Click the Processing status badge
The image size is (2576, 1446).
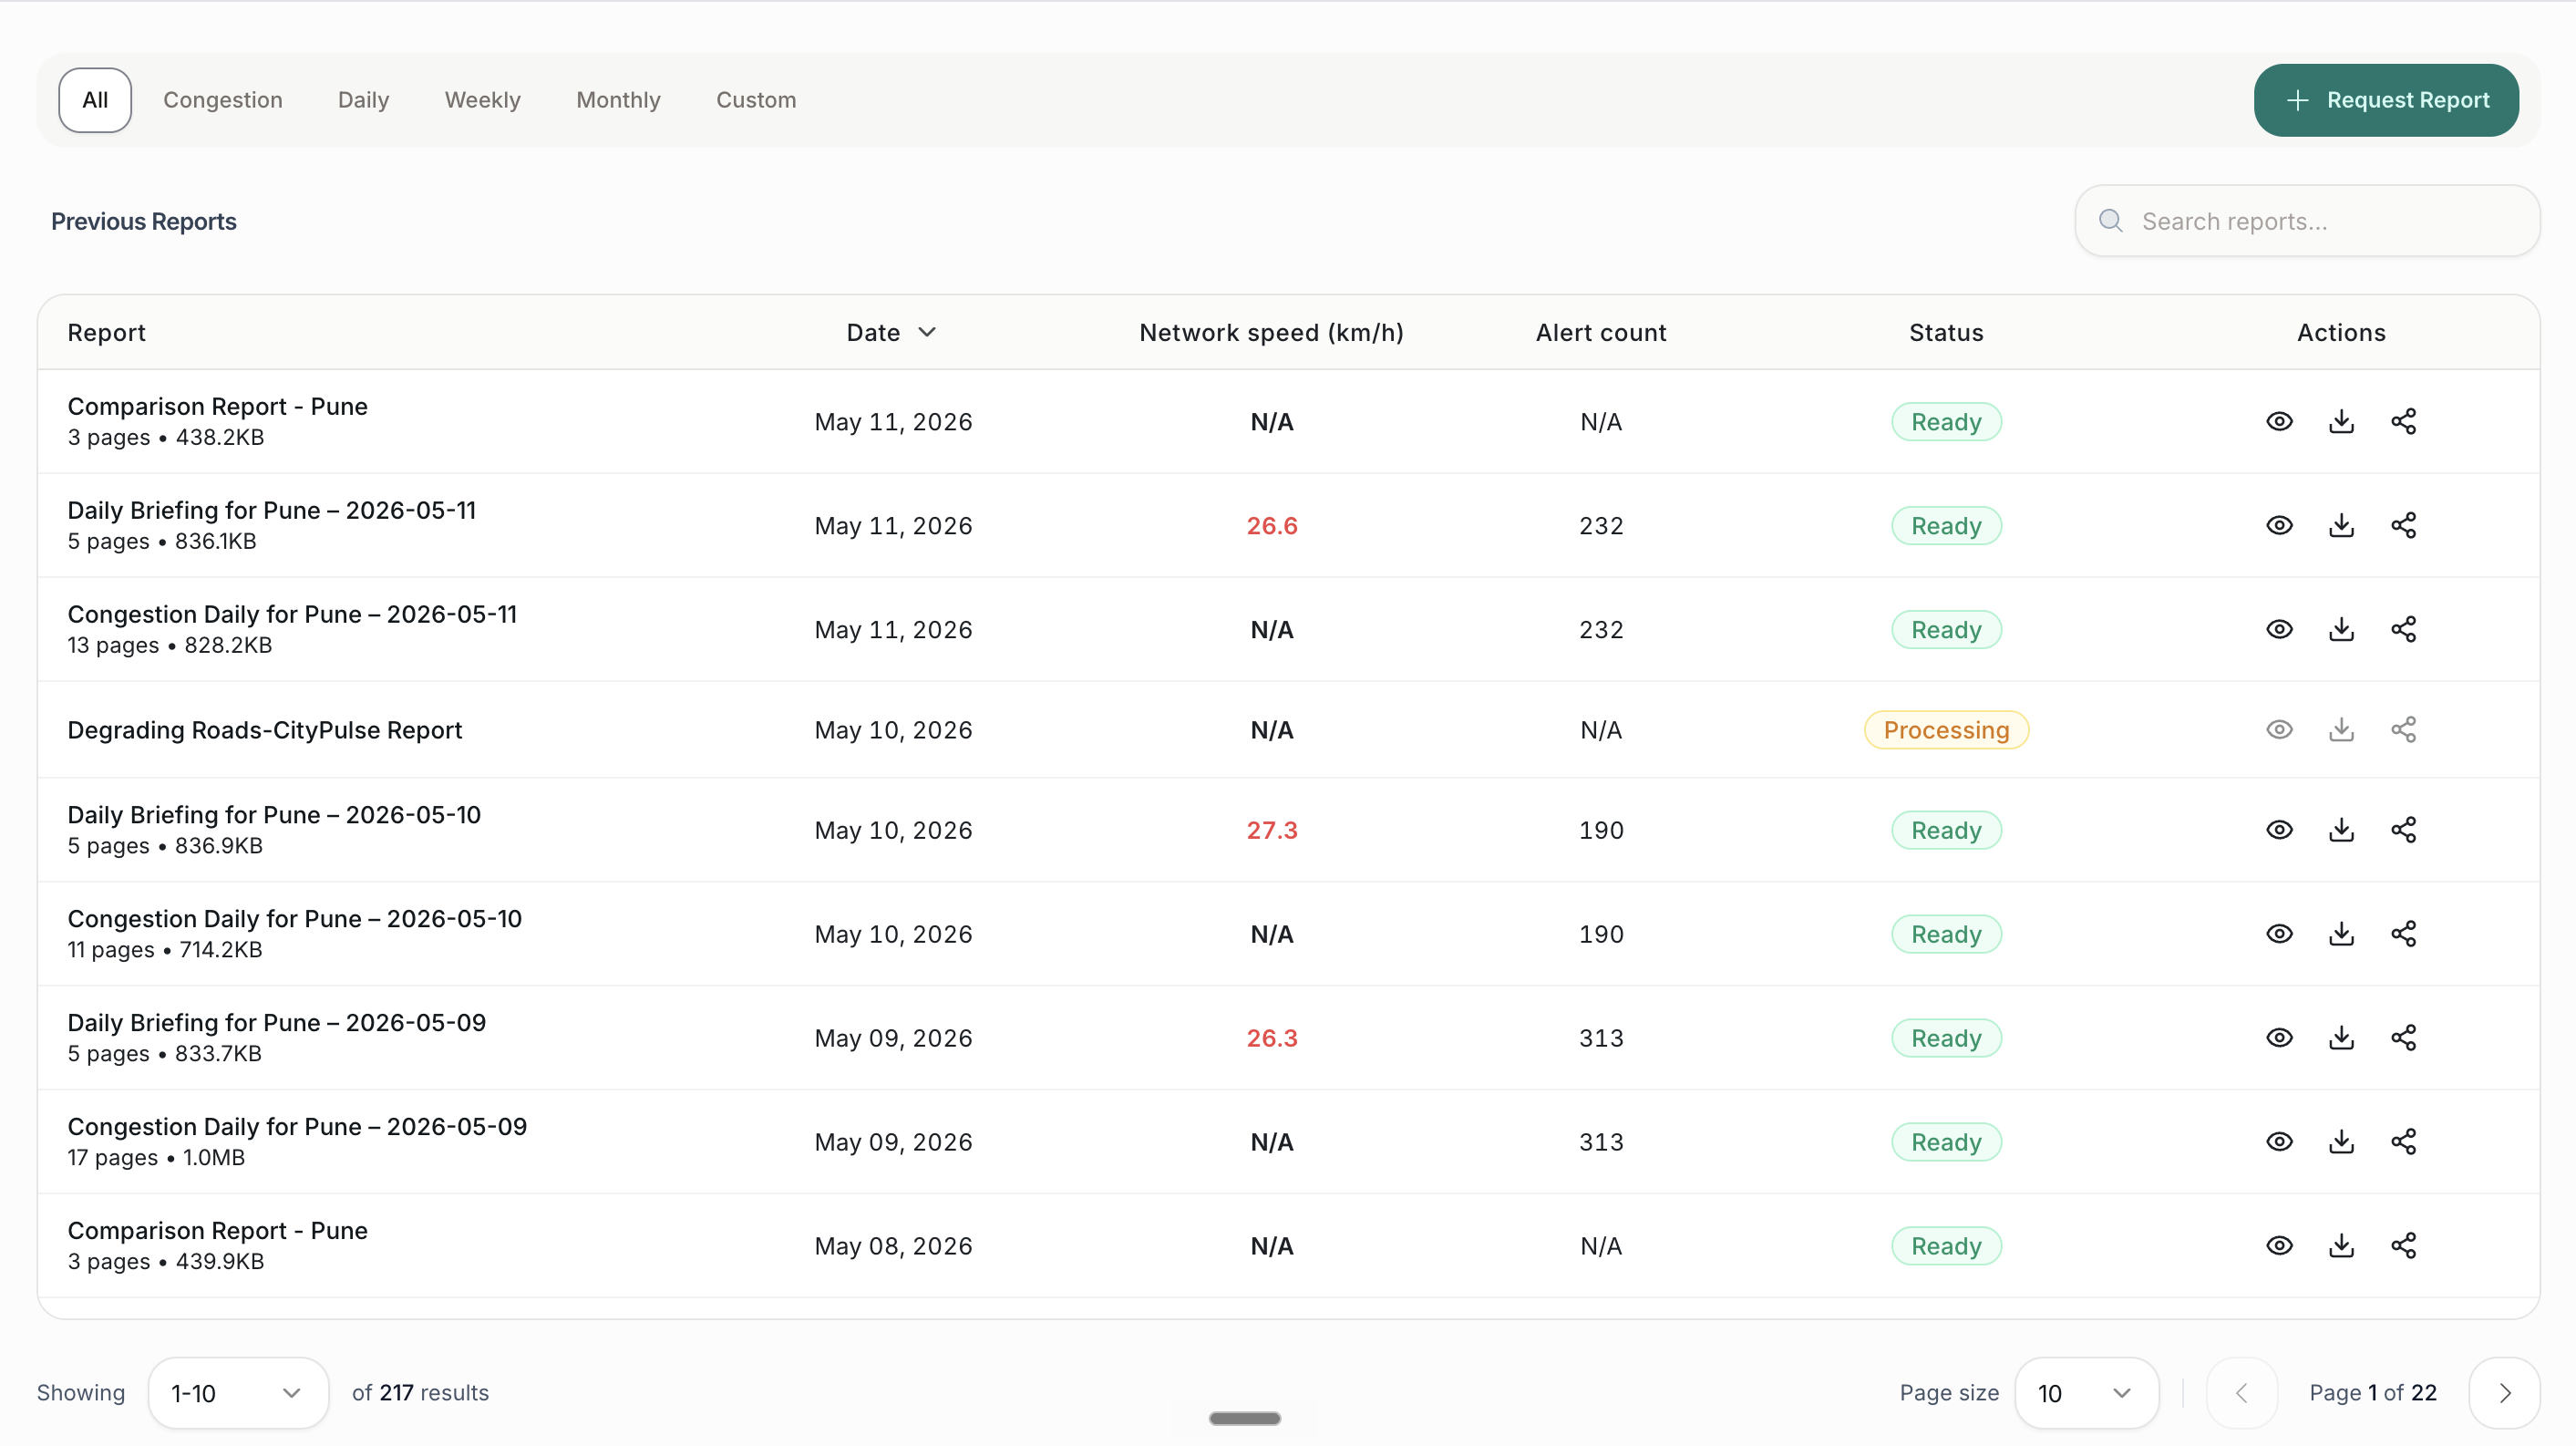tap(1946, 729)
